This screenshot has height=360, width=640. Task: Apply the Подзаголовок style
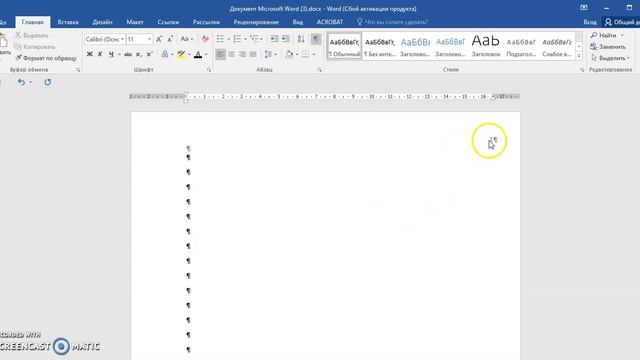tap(521, 47)
